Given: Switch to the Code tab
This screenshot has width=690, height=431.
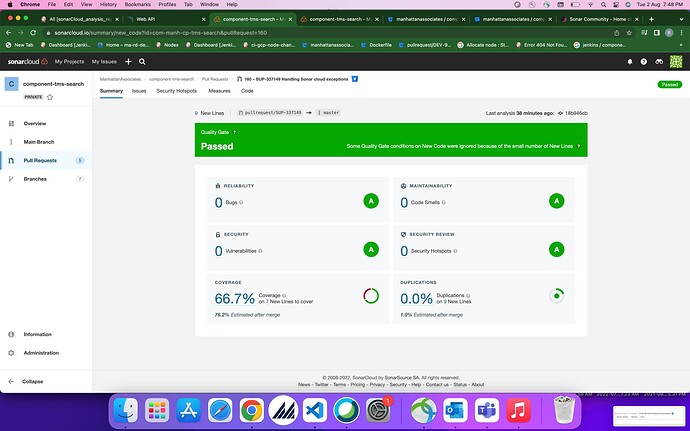Looking at the screenshot, I should click(247, 91).
